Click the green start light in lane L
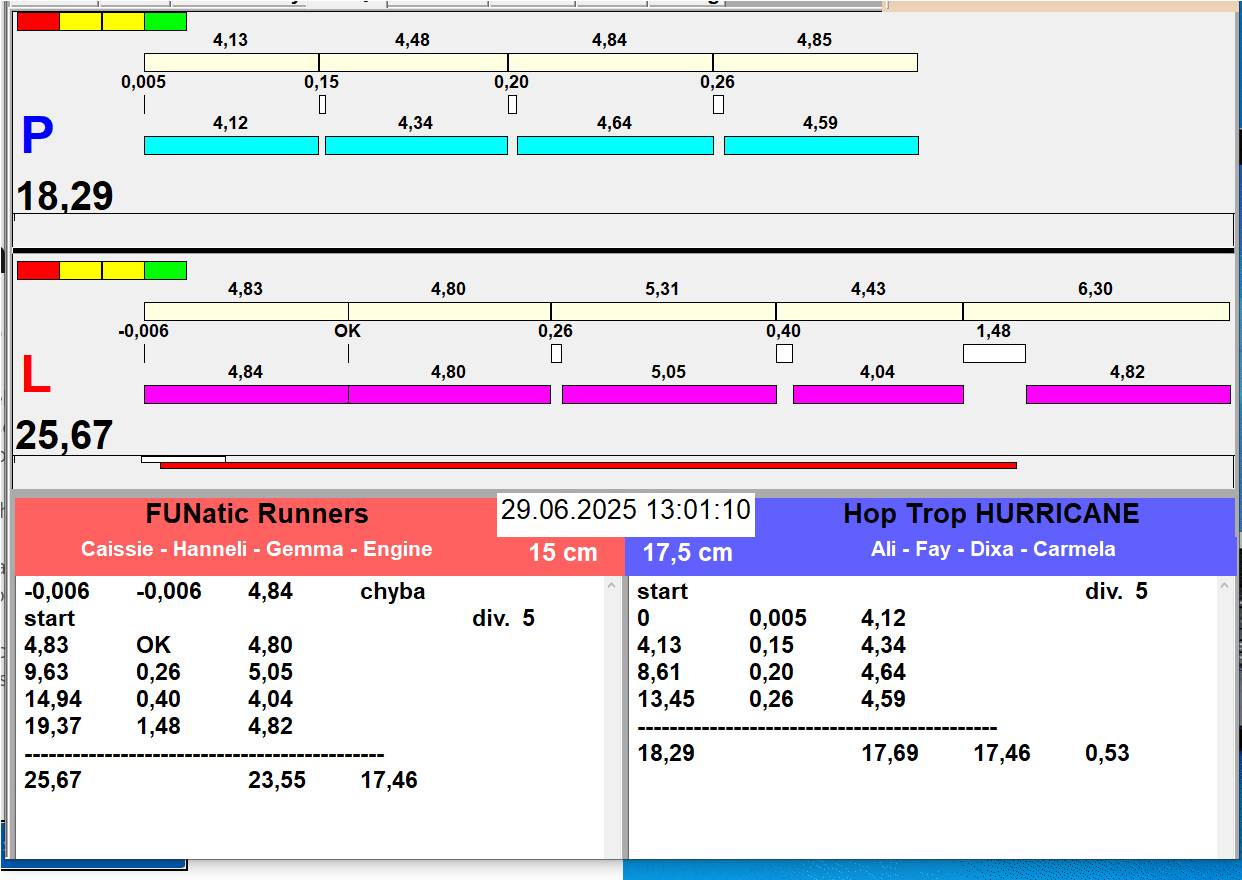Viewport: 1242px width, 880px height. pos(165,270)
